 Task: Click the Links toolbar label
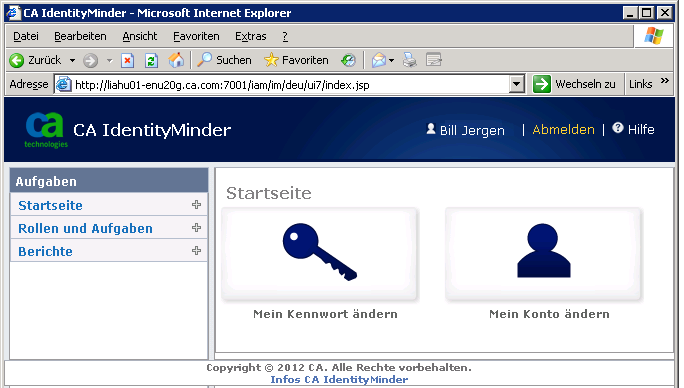tap(640, 84)
